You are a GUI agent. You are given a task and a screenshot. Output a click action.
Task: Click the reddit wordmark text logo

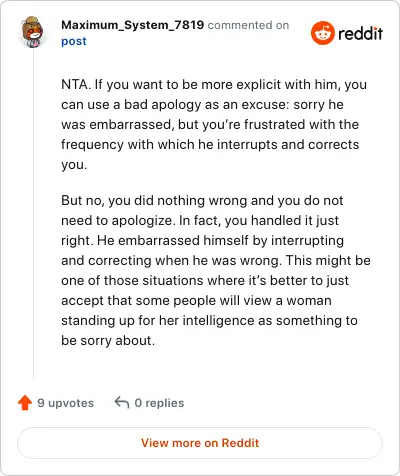click(360, 34)
